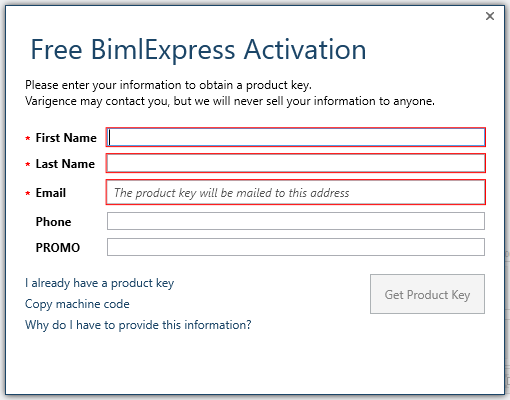Screen dimensions: 510x400
Task: Click the 'Free BimlExpress Activation' heading
Action: [x=198, y=50]
